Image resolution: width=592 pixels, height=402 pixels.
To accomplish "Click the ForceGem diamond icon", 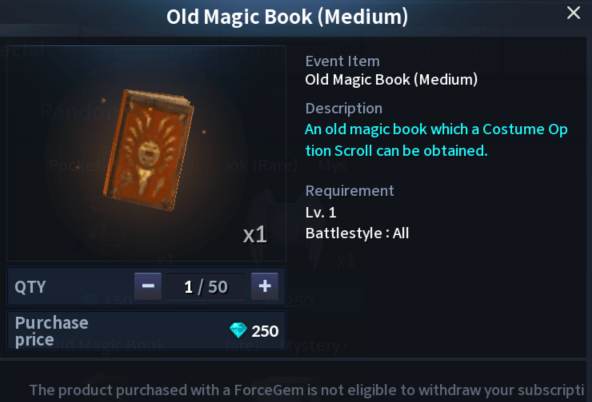I will tap(238, 330).
